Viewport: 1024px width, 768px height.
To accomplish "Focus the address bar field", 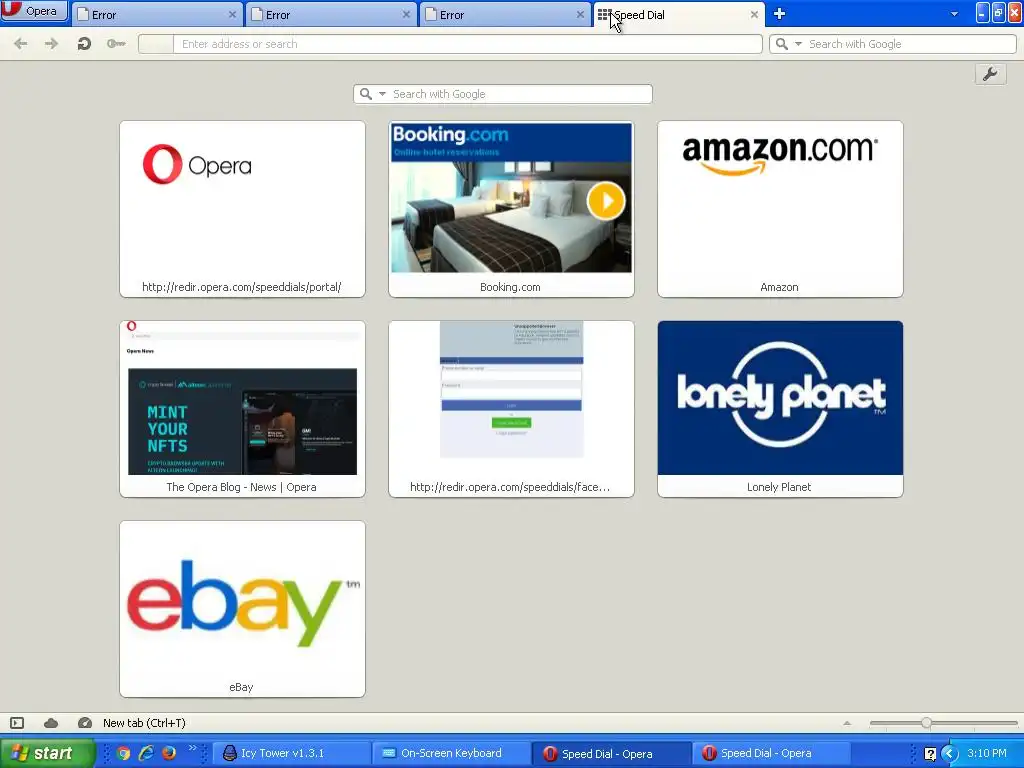I will click(x=451, y=44).
